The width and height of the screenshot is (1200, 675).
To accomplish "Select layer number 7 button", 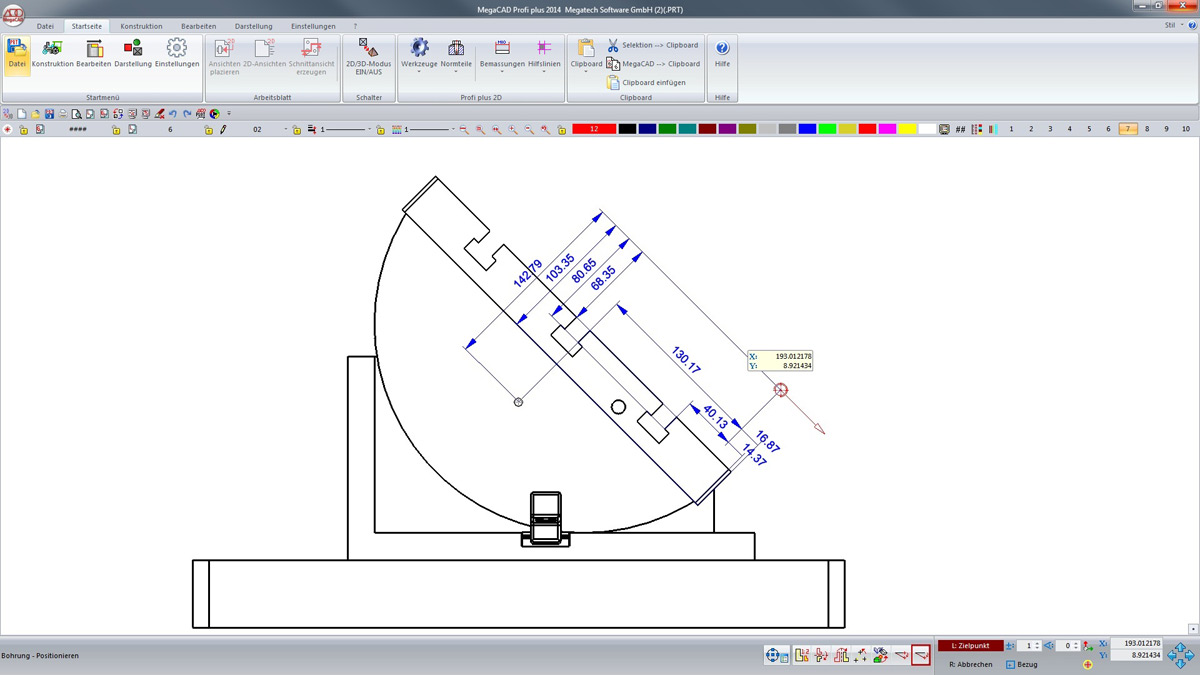I will click(x=1128, y=129).
